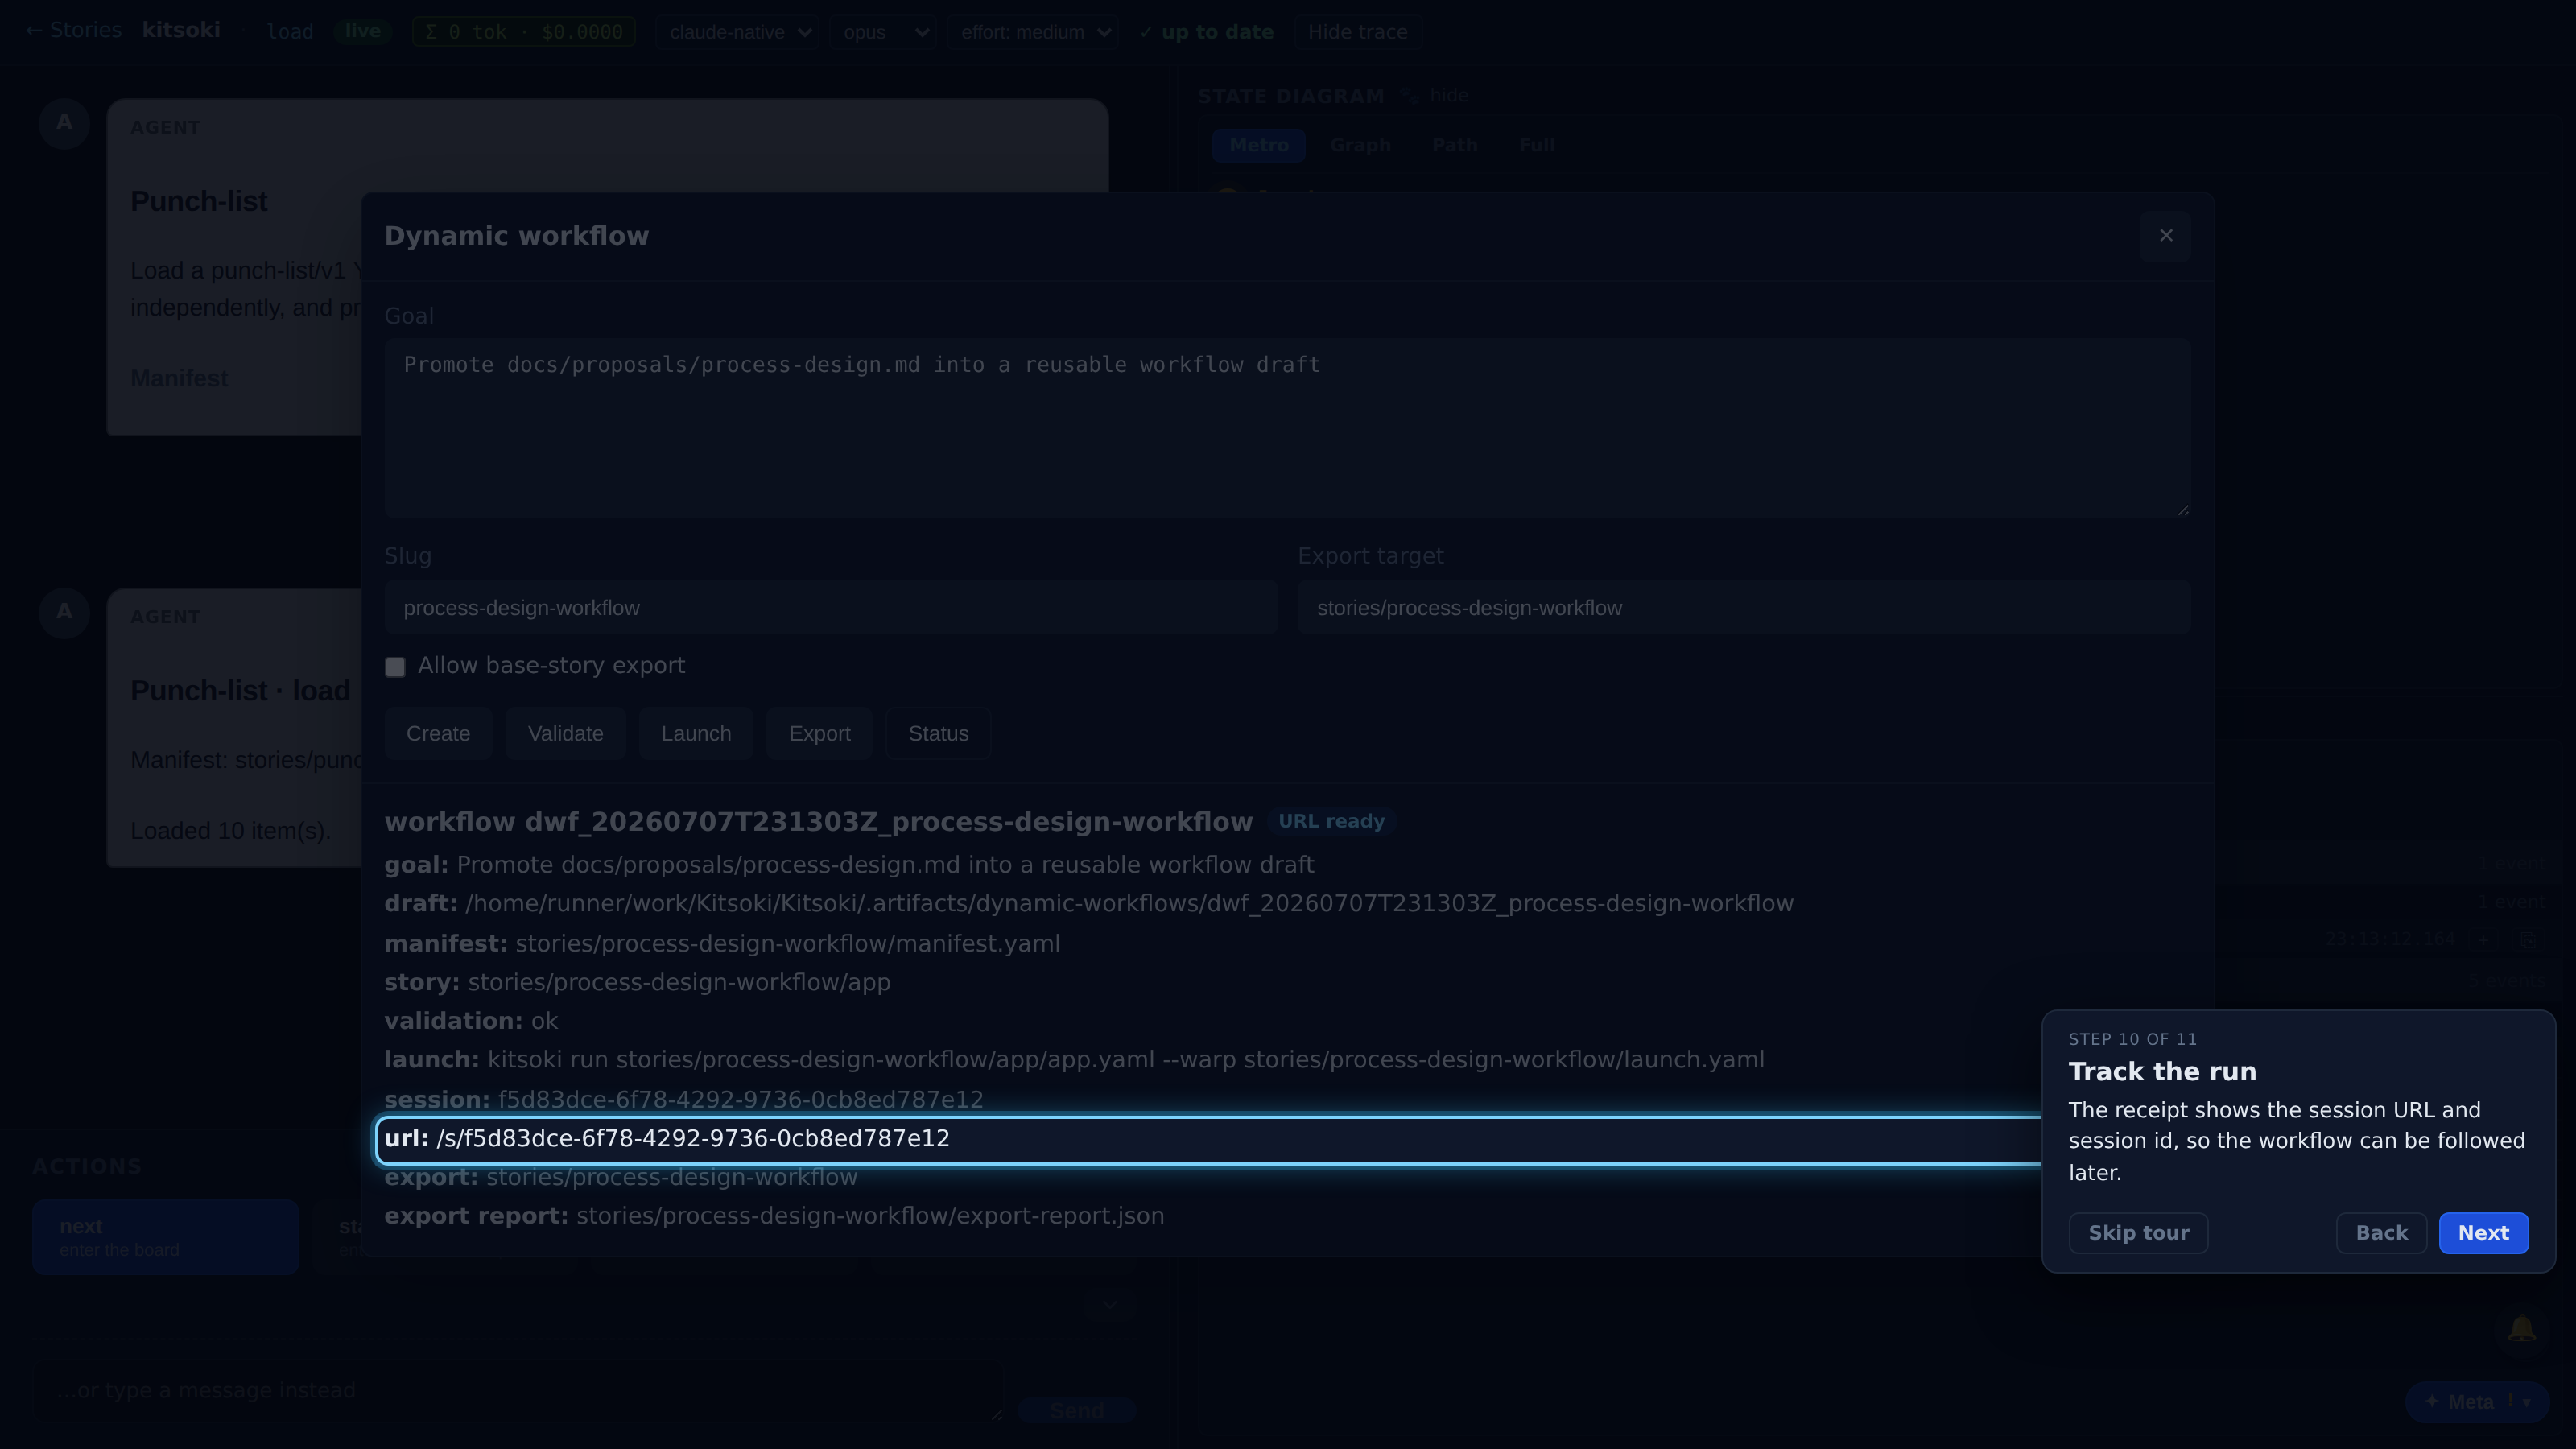Click the Launch workflow button
The height and width of the screenshot is (1449, 2576).
(x=696, y=734)
